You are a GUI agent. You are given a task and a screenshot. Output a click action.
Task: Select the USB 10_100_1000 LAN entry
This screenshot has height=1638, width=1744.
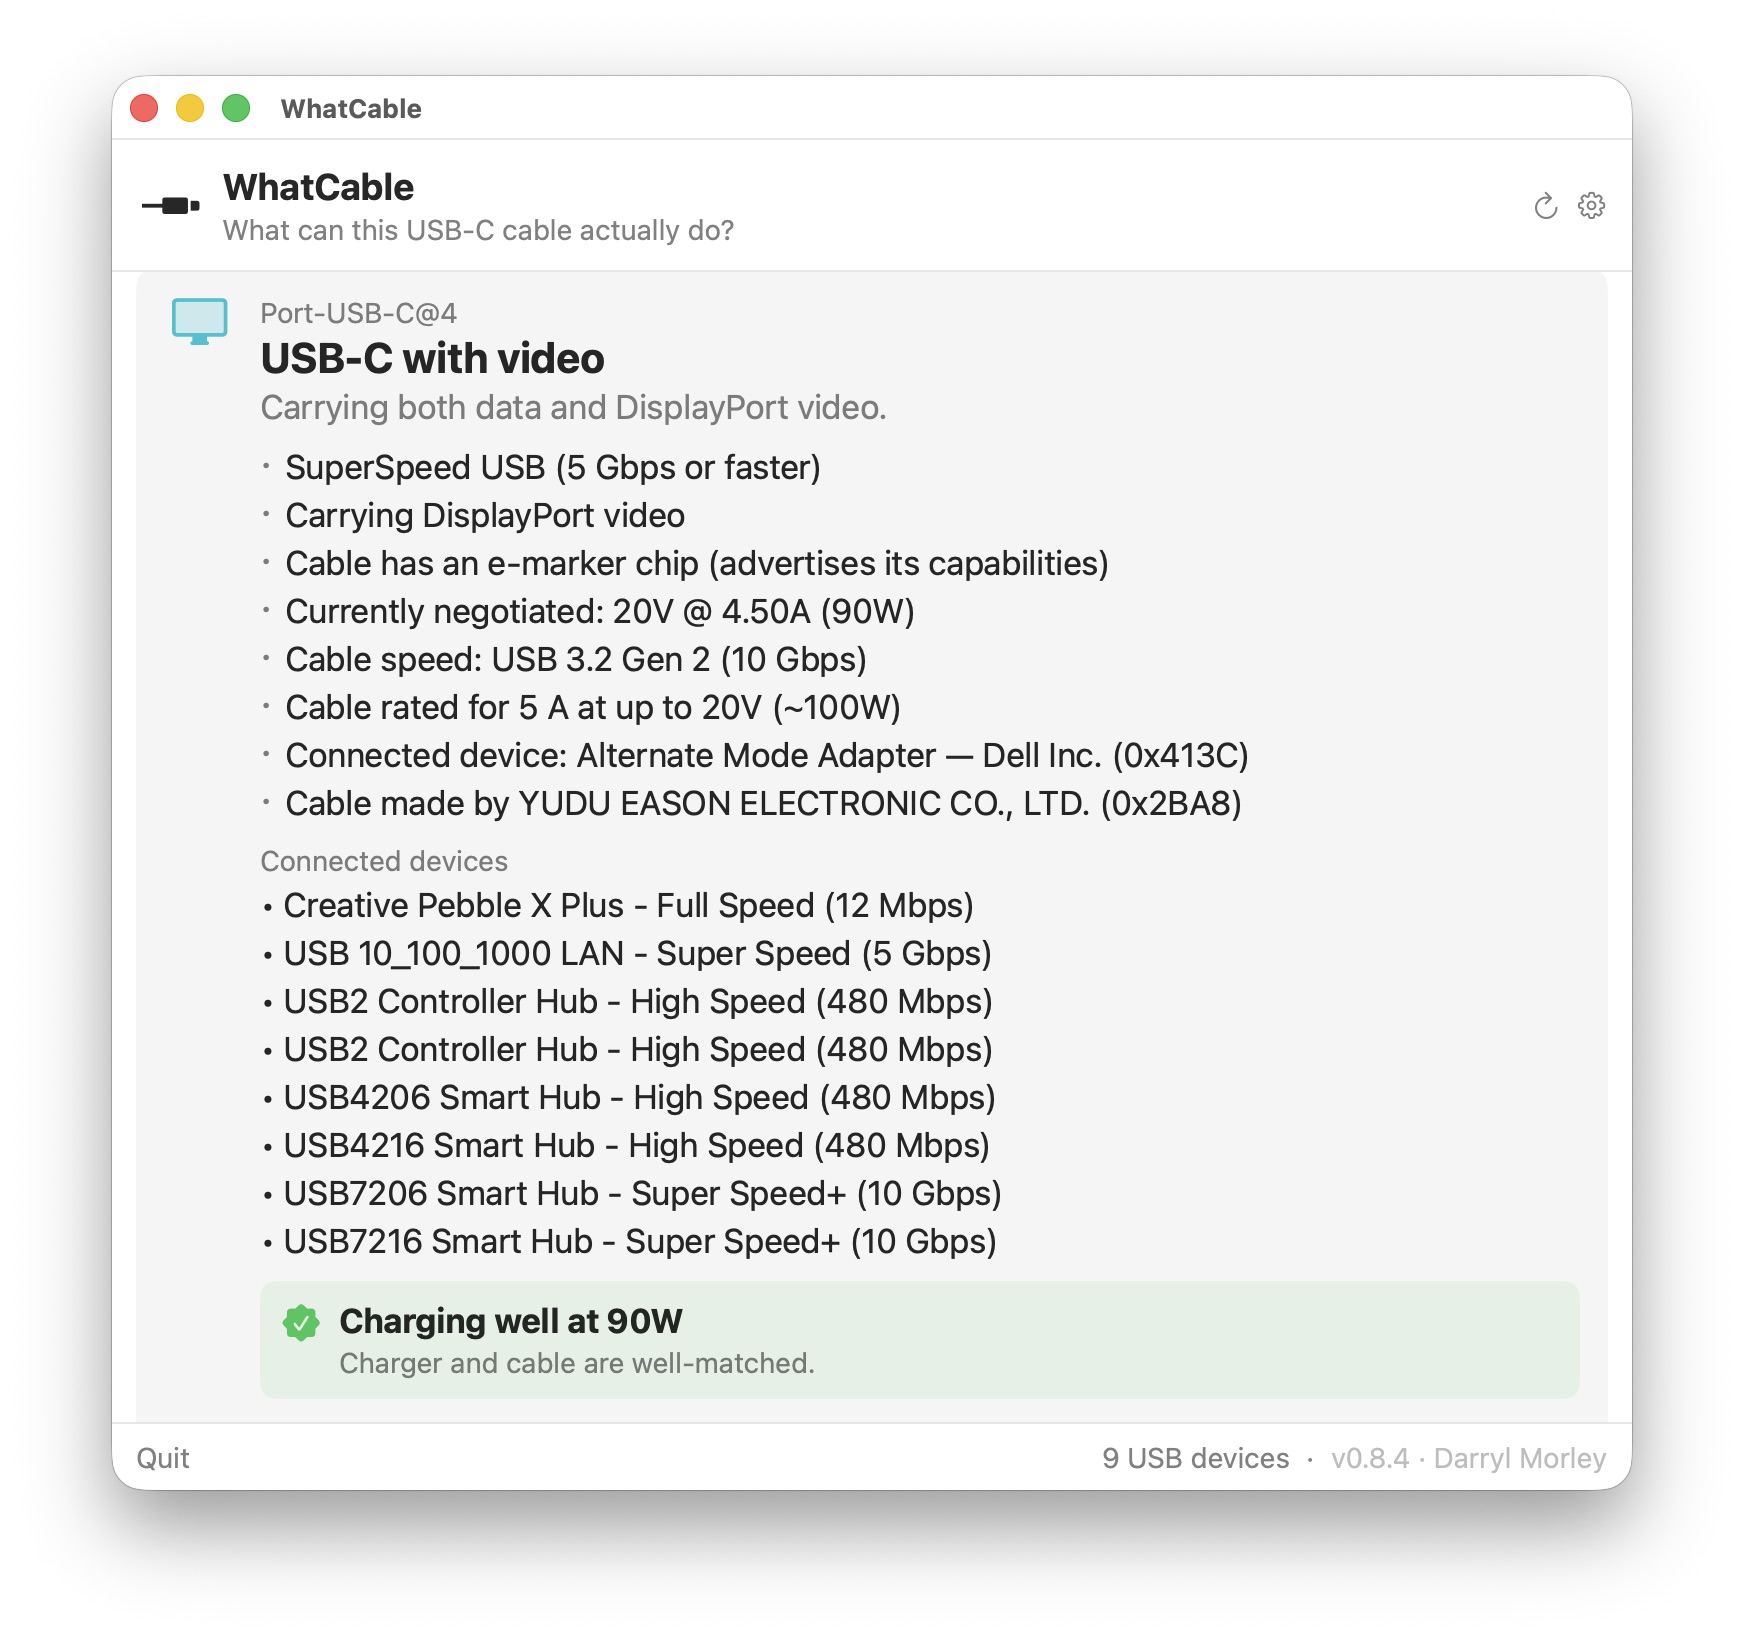coord(627,954)
